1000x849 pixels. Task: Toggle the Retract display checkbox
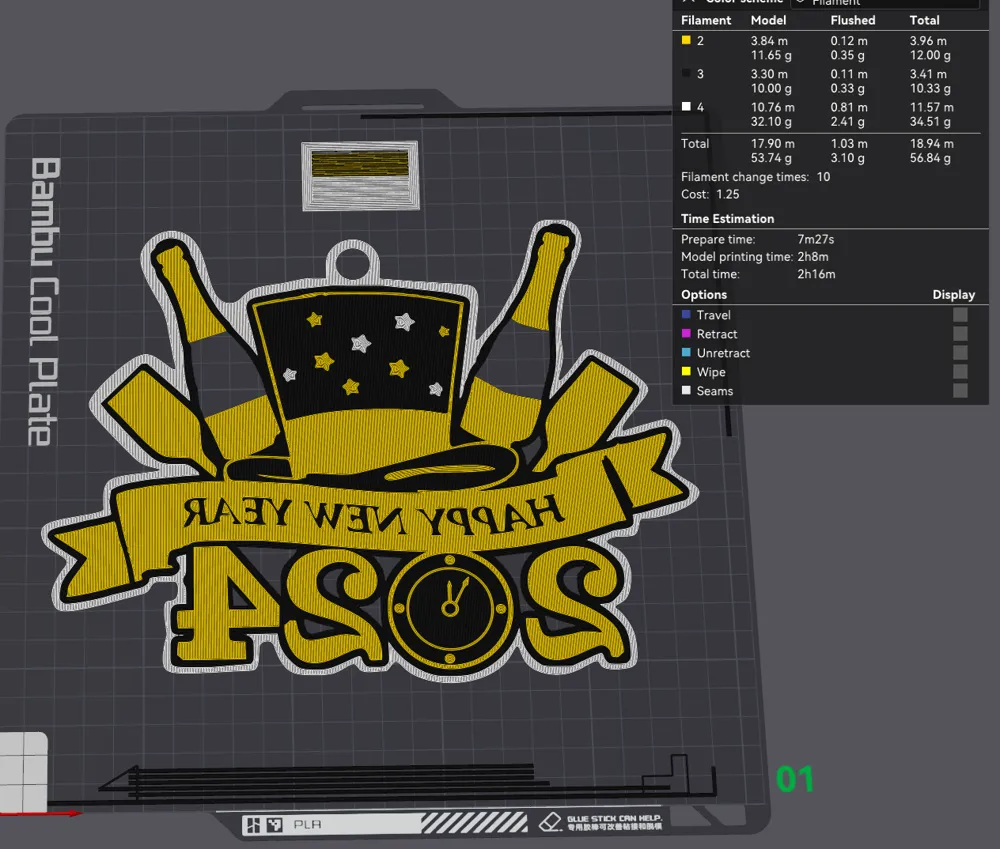[960, 334]
